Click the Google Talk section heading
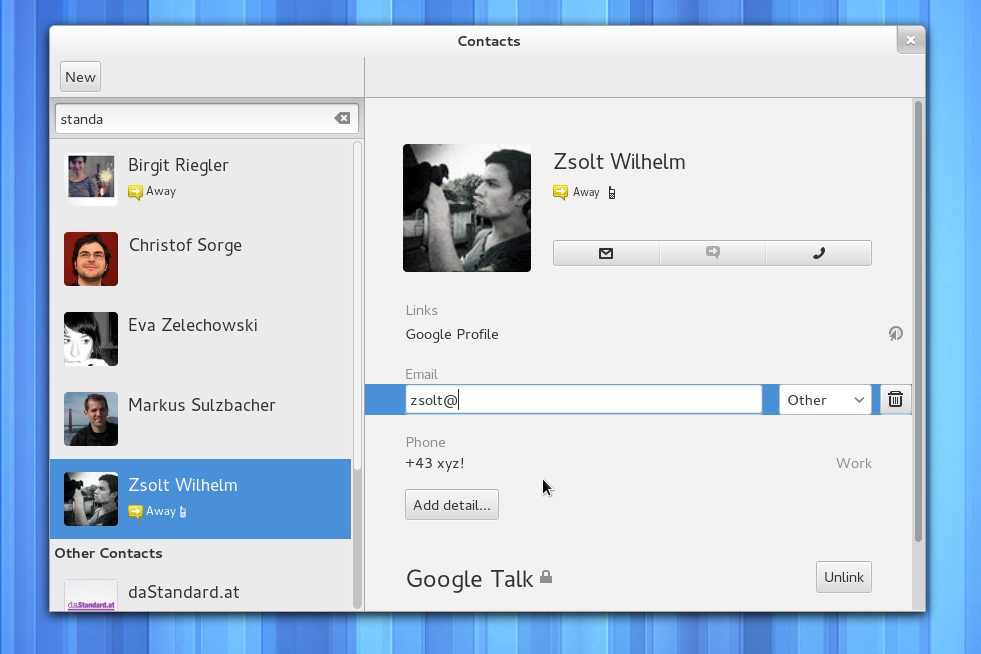The image size is (981, 654). coord(469,579)
